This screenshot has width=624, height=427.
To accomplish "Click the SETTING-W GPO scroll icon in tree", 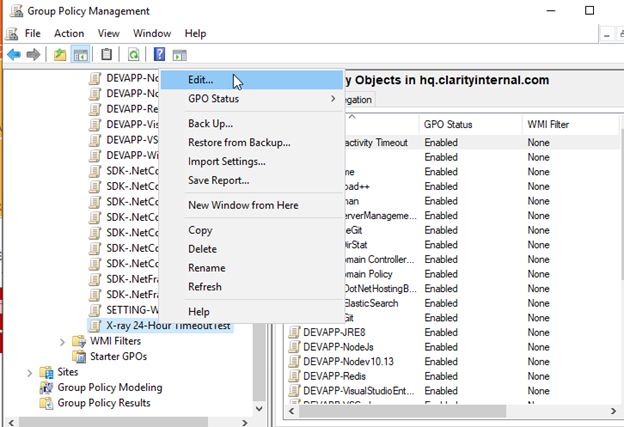I will (x=95, y=310).
